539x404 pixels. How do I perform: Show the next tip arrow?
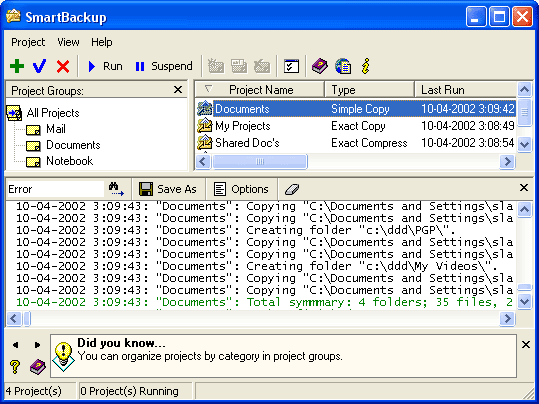point(37,345)
